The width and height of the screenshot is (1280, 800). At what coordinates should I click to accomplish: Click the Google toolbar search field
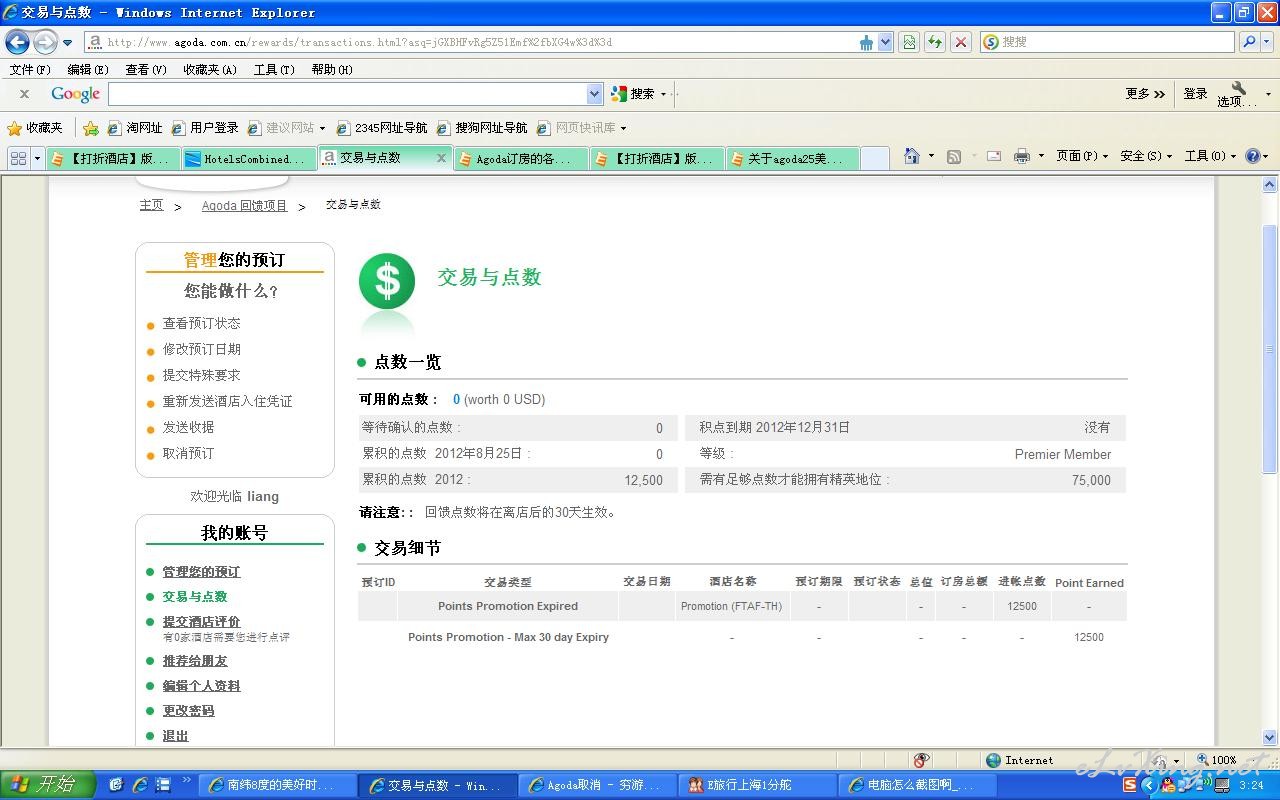[348, 94]
